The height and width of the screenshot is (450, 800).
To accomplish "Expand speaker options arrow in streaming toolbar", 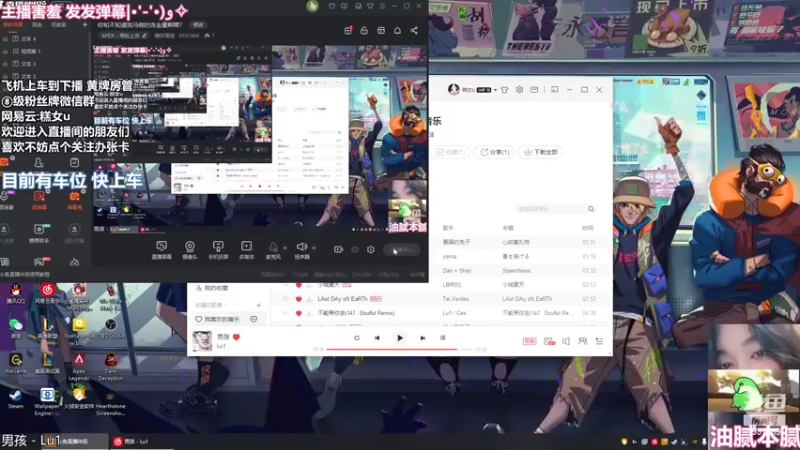I will pyautogui.click(x=313, y=248).
